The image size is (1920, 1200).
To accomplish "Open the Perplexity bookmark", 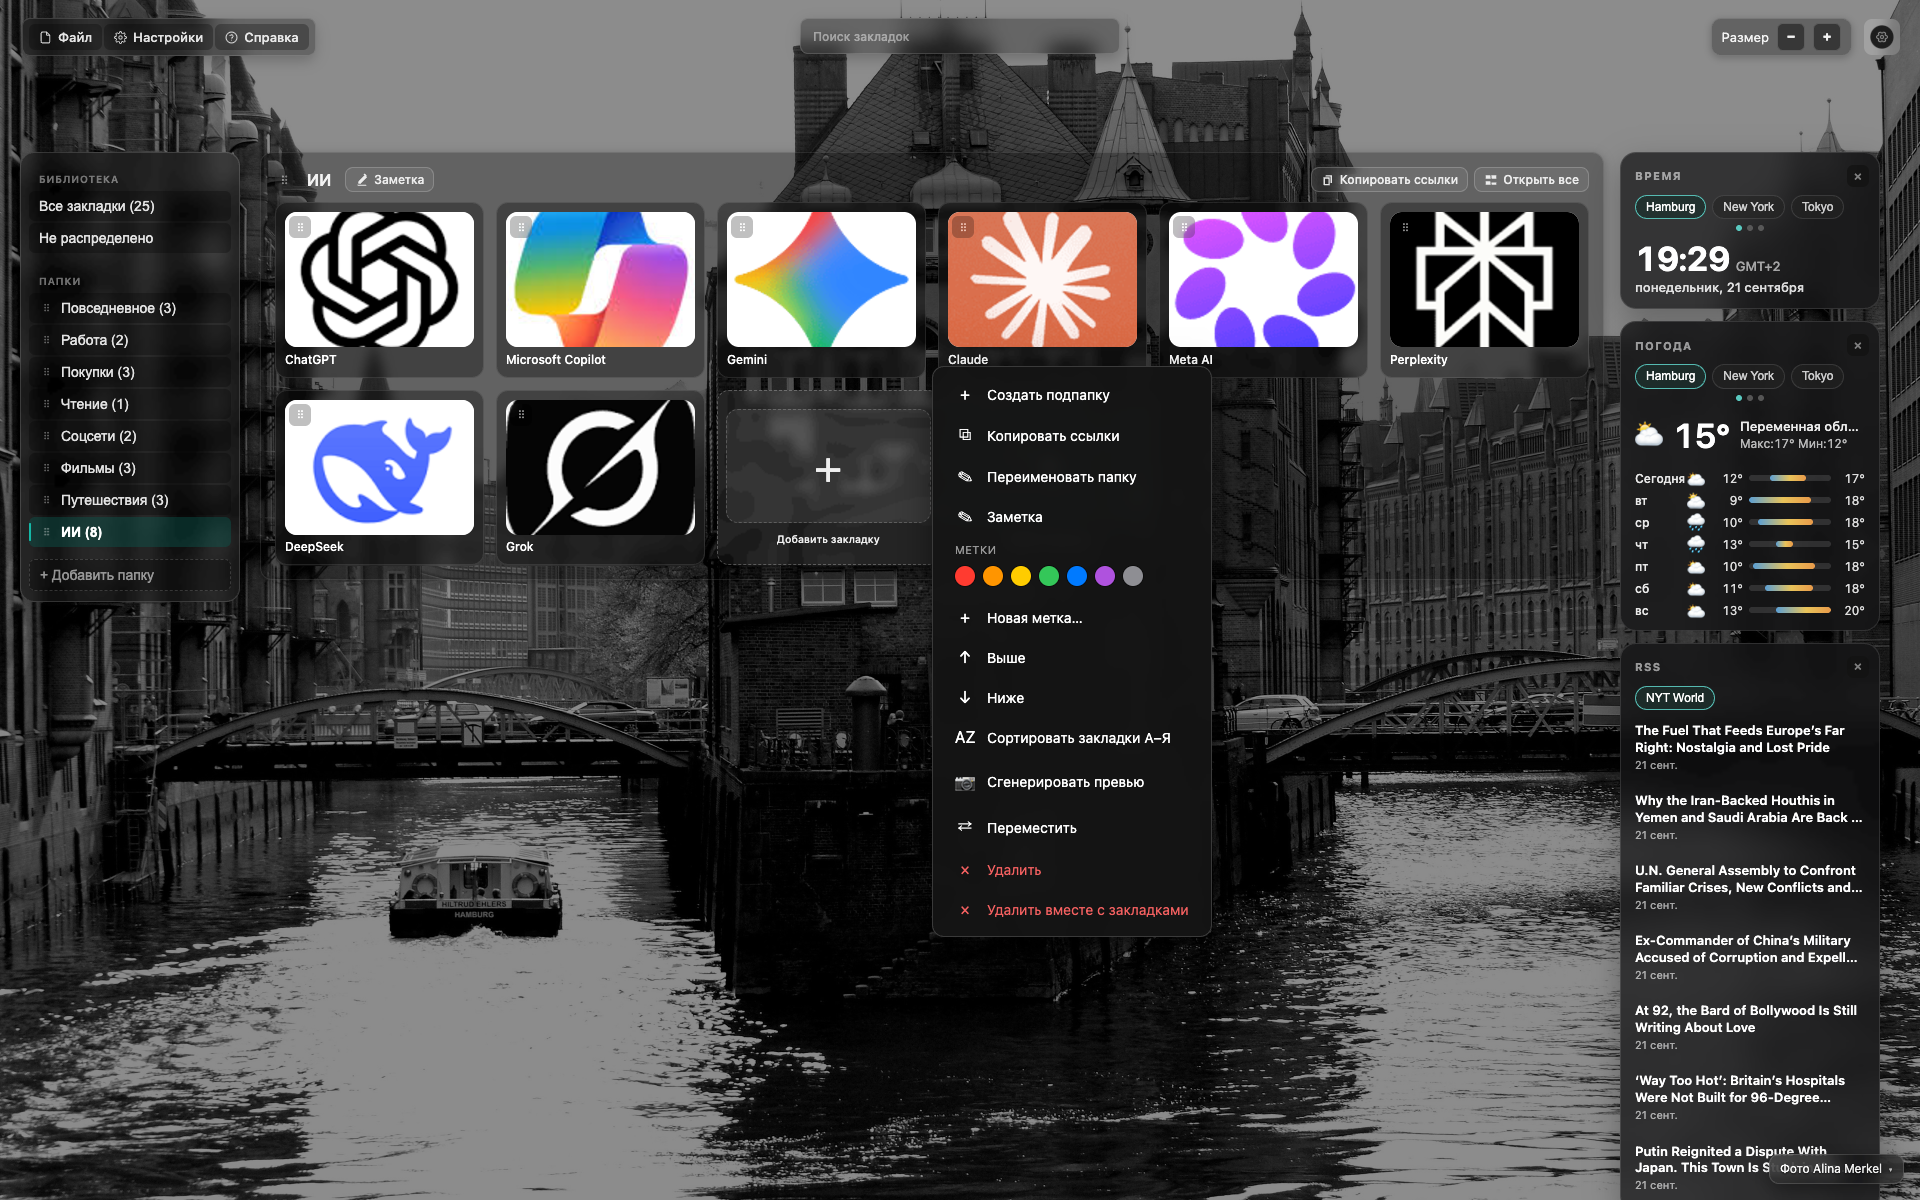I will (x=1484, y=279).
